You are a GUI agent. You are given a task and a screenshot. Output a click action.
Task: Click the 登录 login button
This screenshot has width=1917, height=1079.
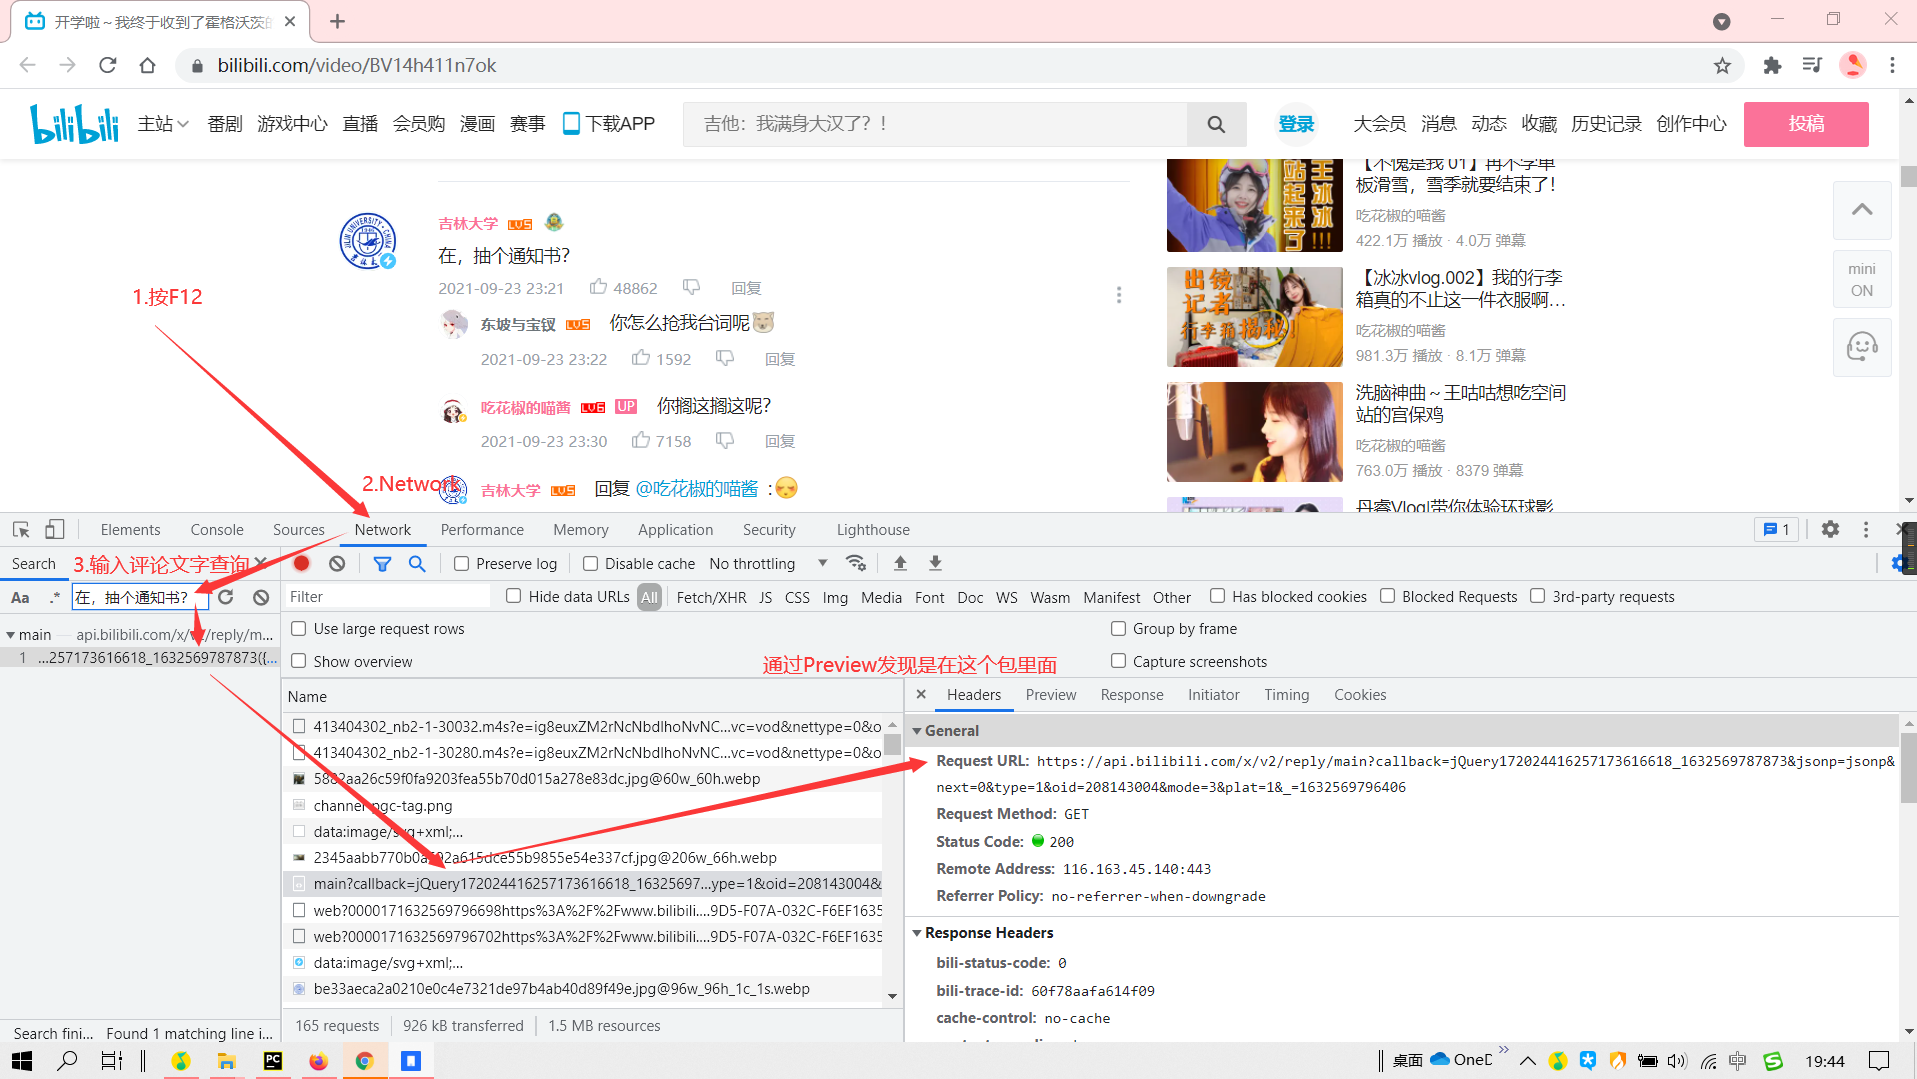1296,124
